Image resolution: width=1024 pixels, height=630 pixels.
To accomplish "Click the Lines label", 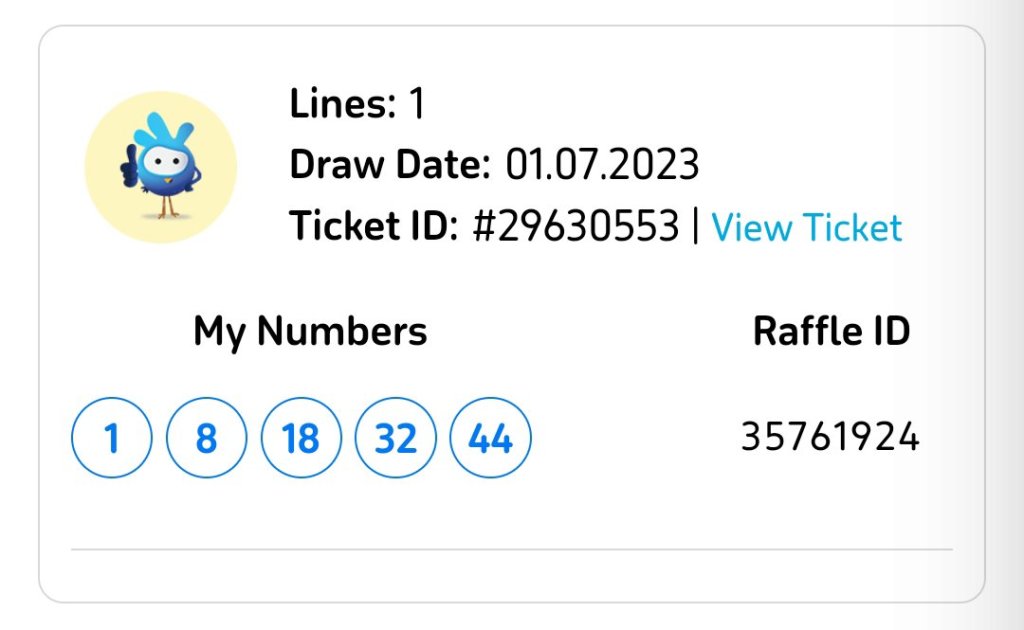I will (342, 103).
